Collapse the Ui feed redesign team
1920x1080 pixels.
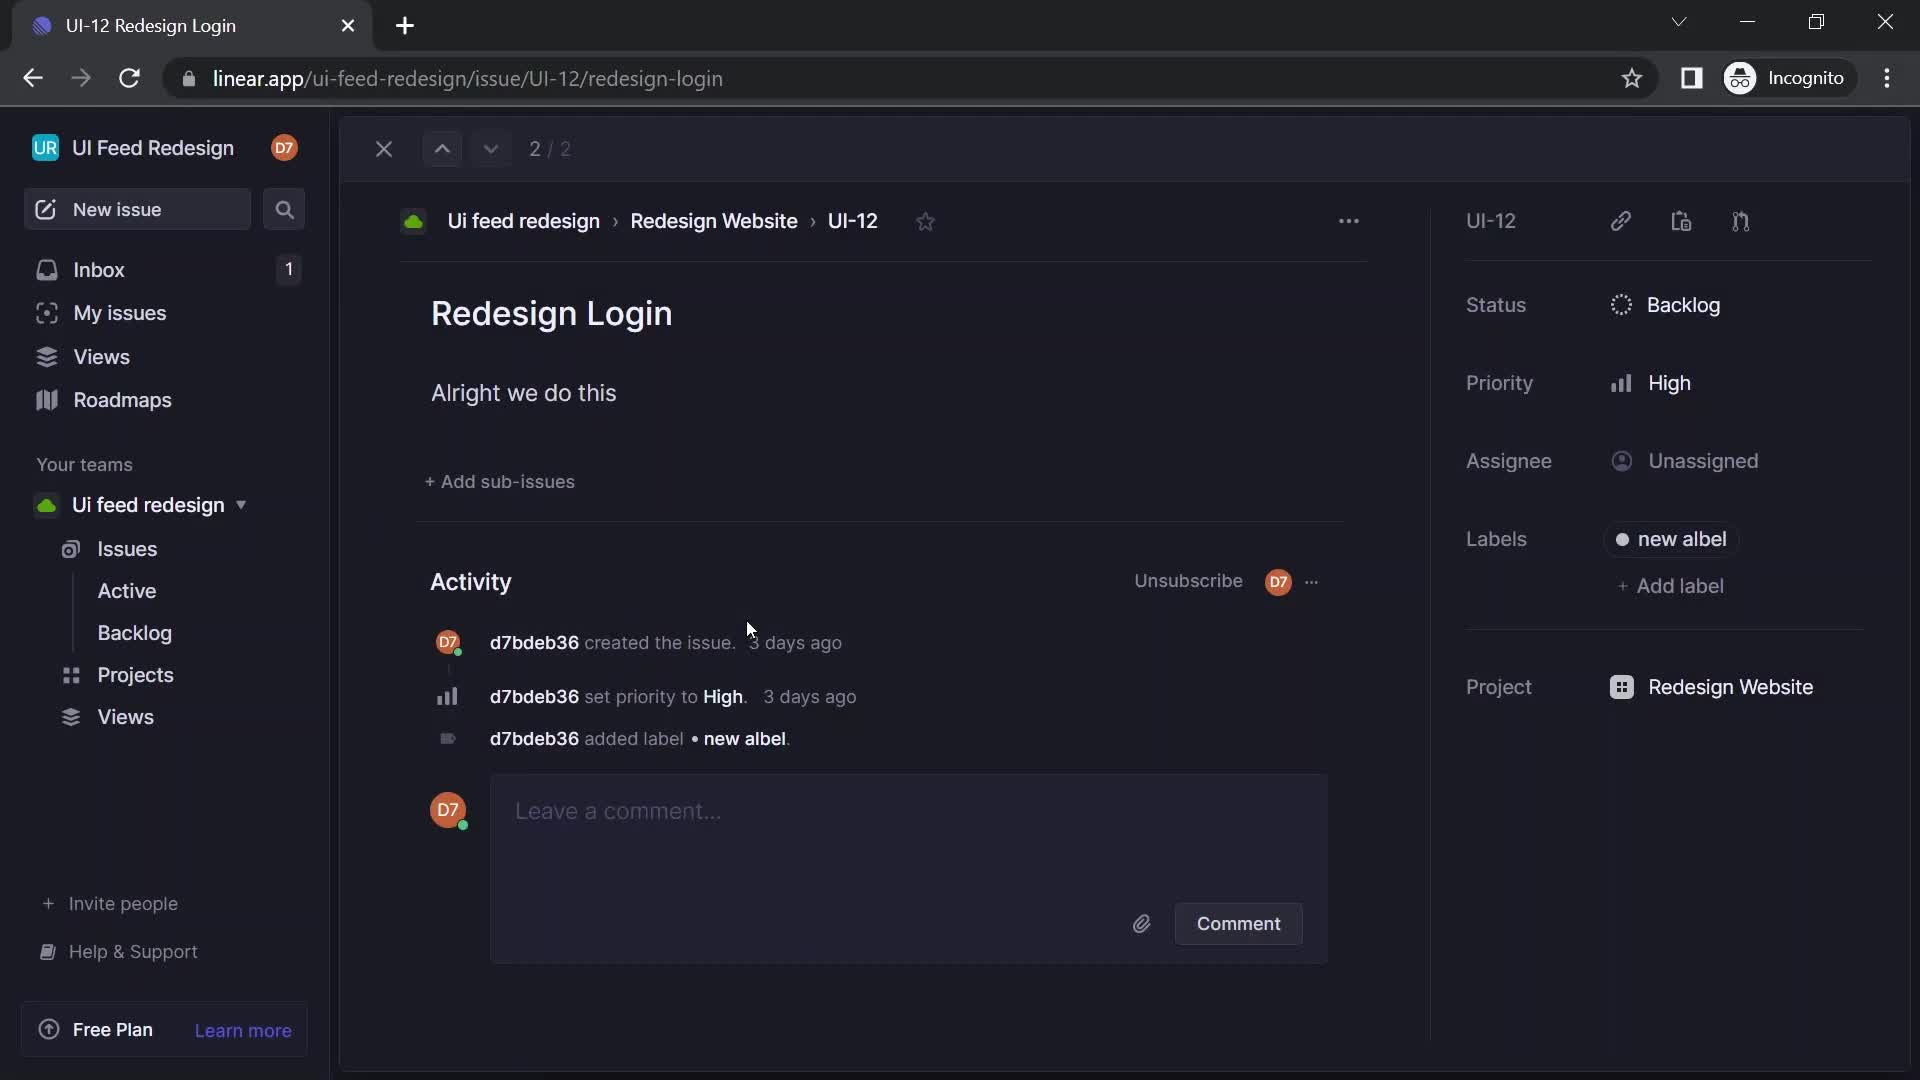pyautogui.click(x=241, y=505)
